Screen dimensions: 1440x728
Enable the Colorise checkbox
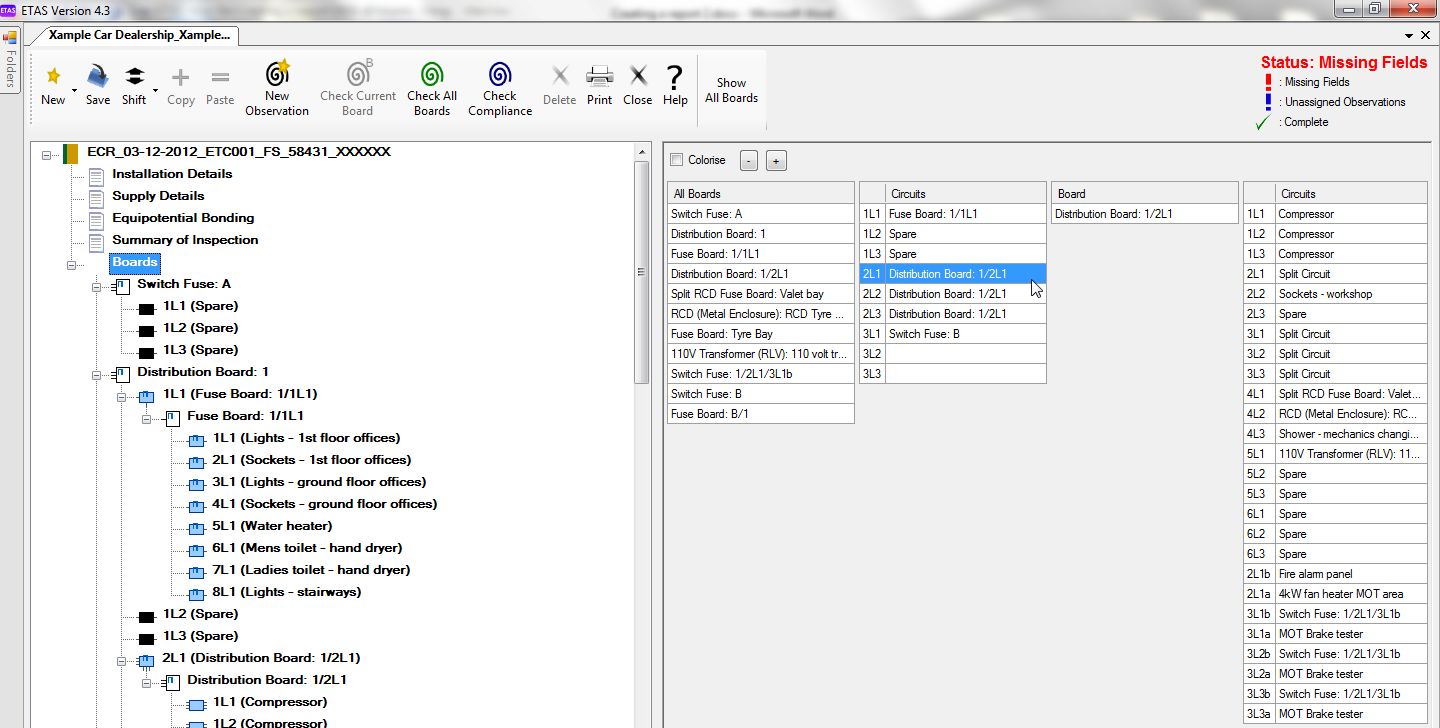pyautogui.click(x=676, y=160)
